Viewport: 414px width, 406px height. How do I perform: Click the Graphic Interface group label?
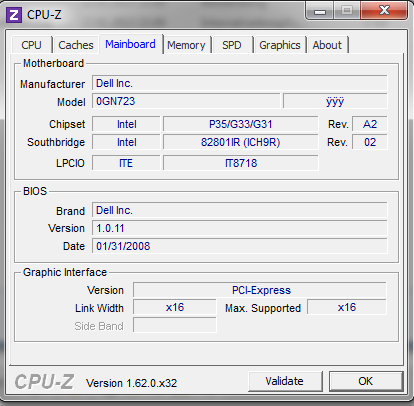65,272
